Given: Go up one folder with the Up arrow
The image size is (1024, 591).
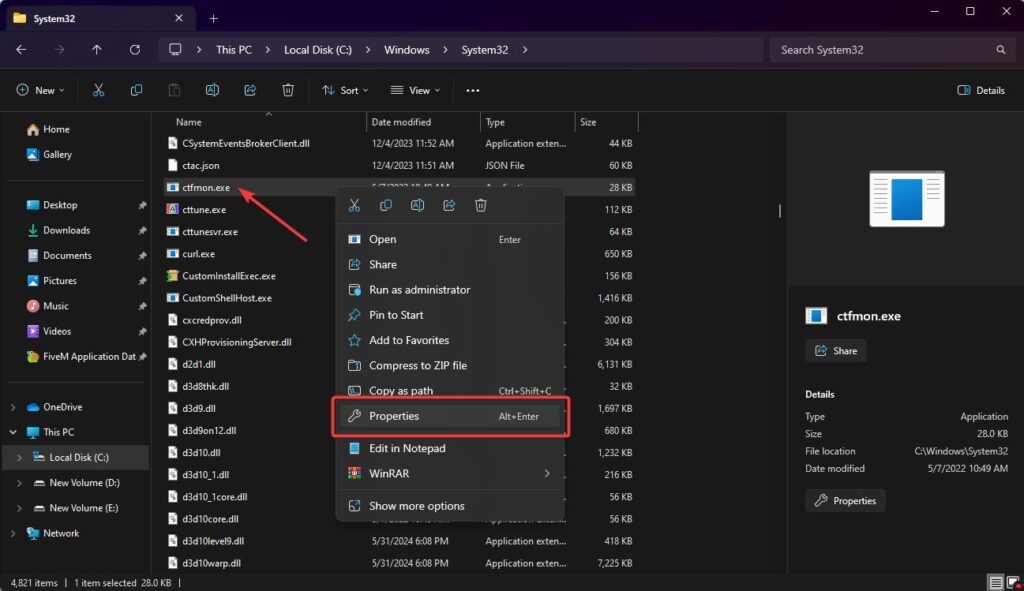Looking at the screenshot, I should coord(97,50).
